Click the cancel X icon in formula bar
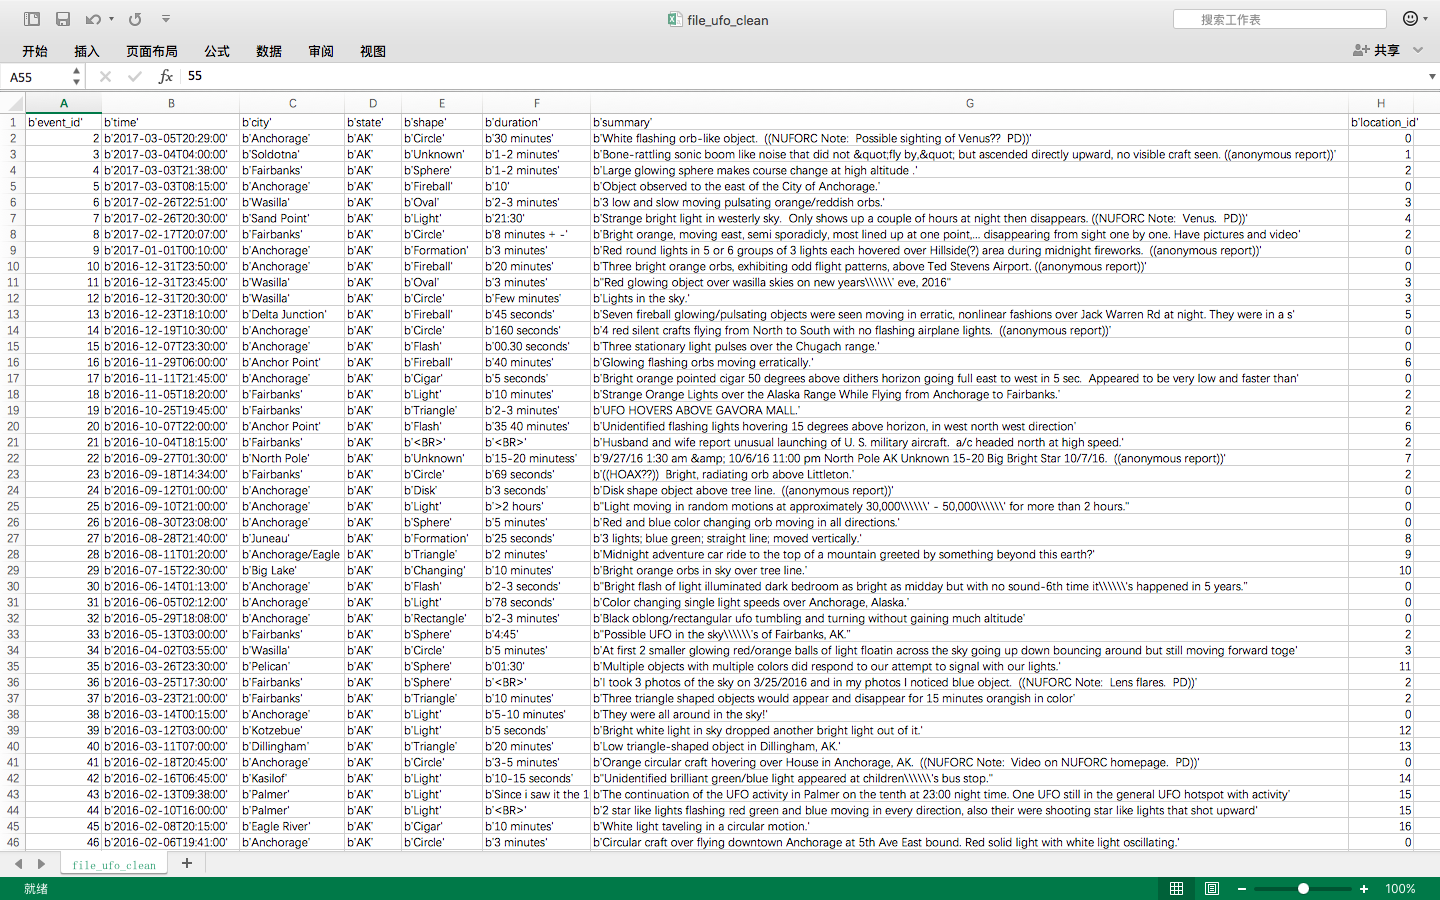Viewport: 1440px width, 900px height. tap(105, 76)
